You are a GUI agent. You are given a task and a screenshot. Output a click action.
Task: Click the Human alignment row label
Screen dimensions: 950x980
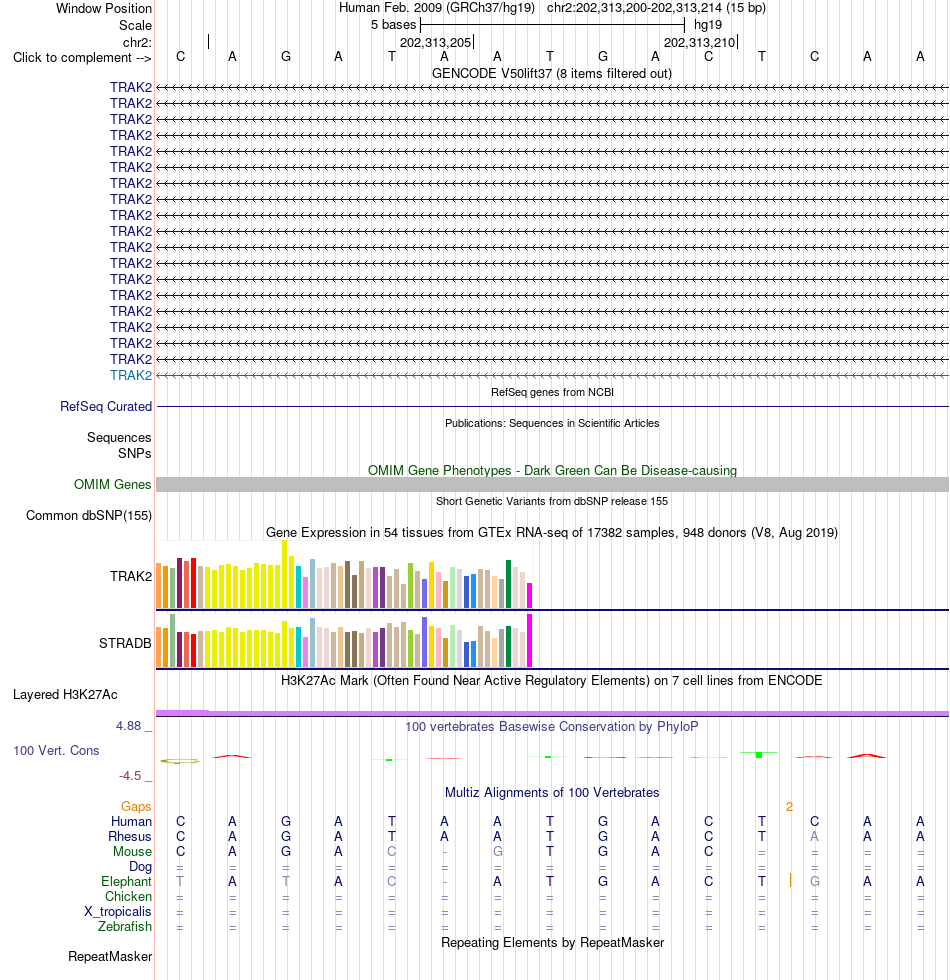[x=131, y=821]
